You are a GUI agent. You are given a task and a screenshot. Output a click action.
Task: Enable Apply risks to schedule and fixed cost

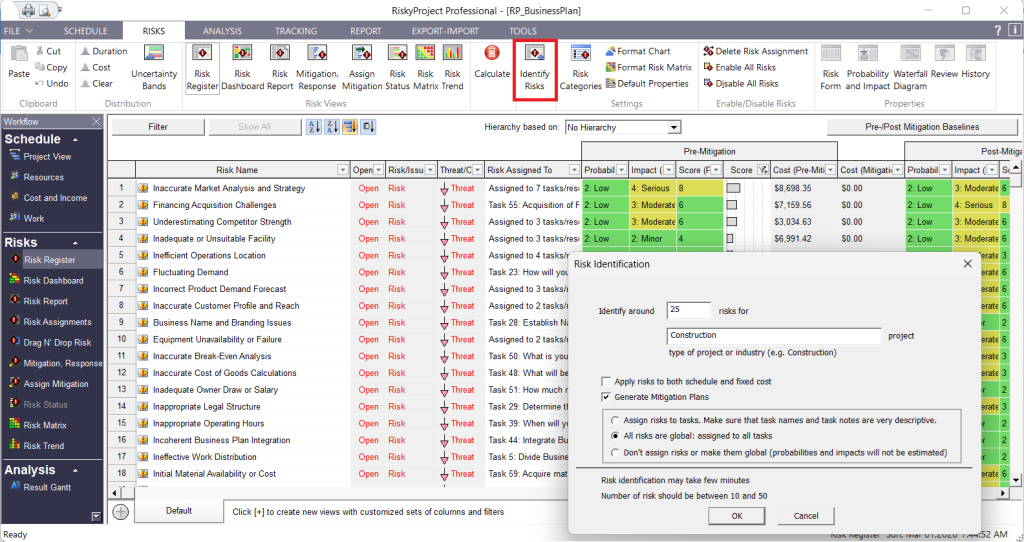pyautogui.click(x=607, y=381)
